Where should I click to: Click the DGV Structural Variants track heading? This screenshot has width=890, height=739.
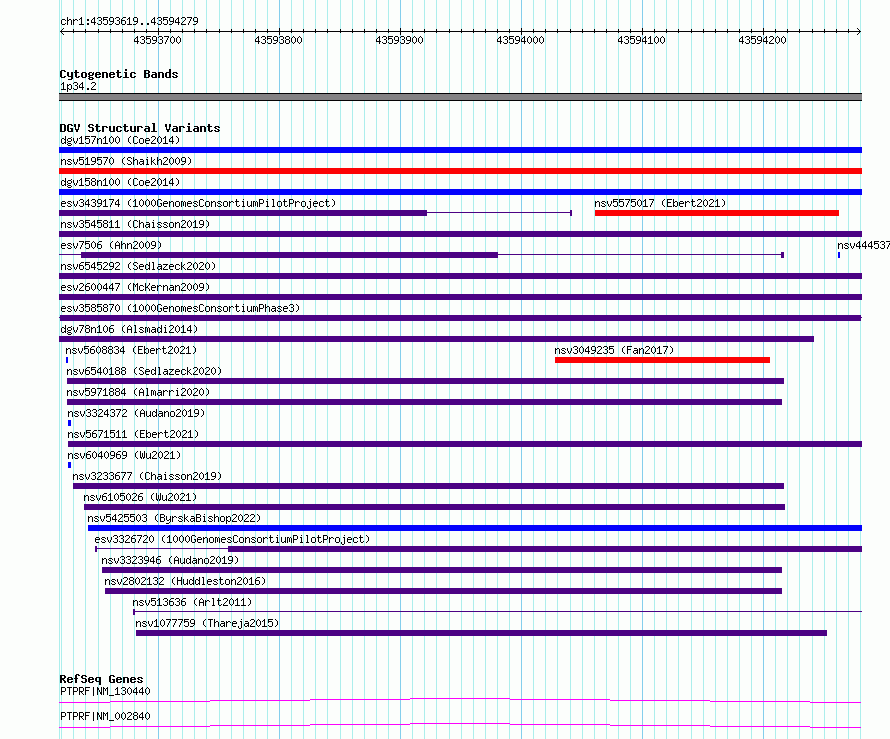(140, 128)
